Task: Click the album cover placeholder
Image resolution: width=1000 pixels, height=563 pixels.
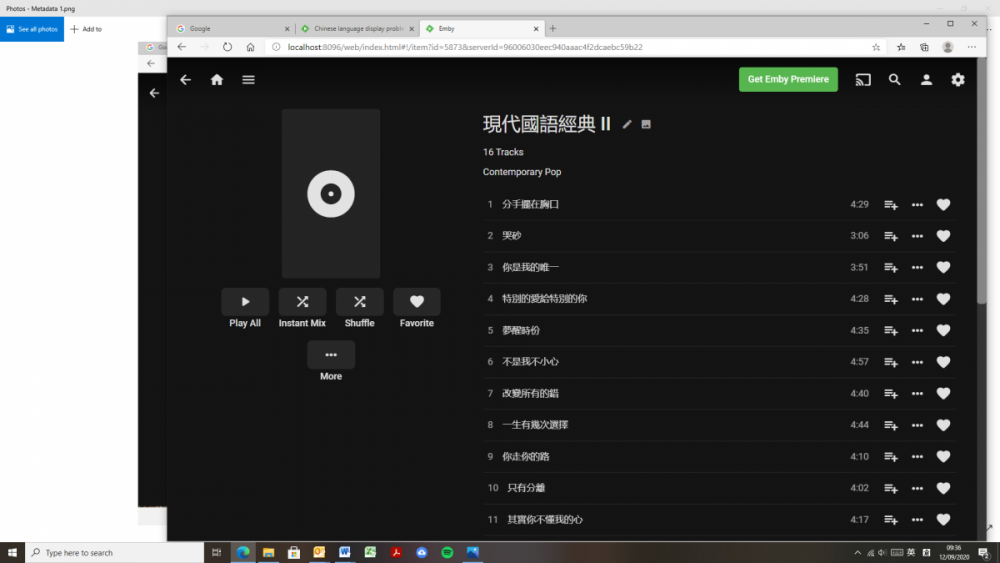Action: click(x=331, y=193)
